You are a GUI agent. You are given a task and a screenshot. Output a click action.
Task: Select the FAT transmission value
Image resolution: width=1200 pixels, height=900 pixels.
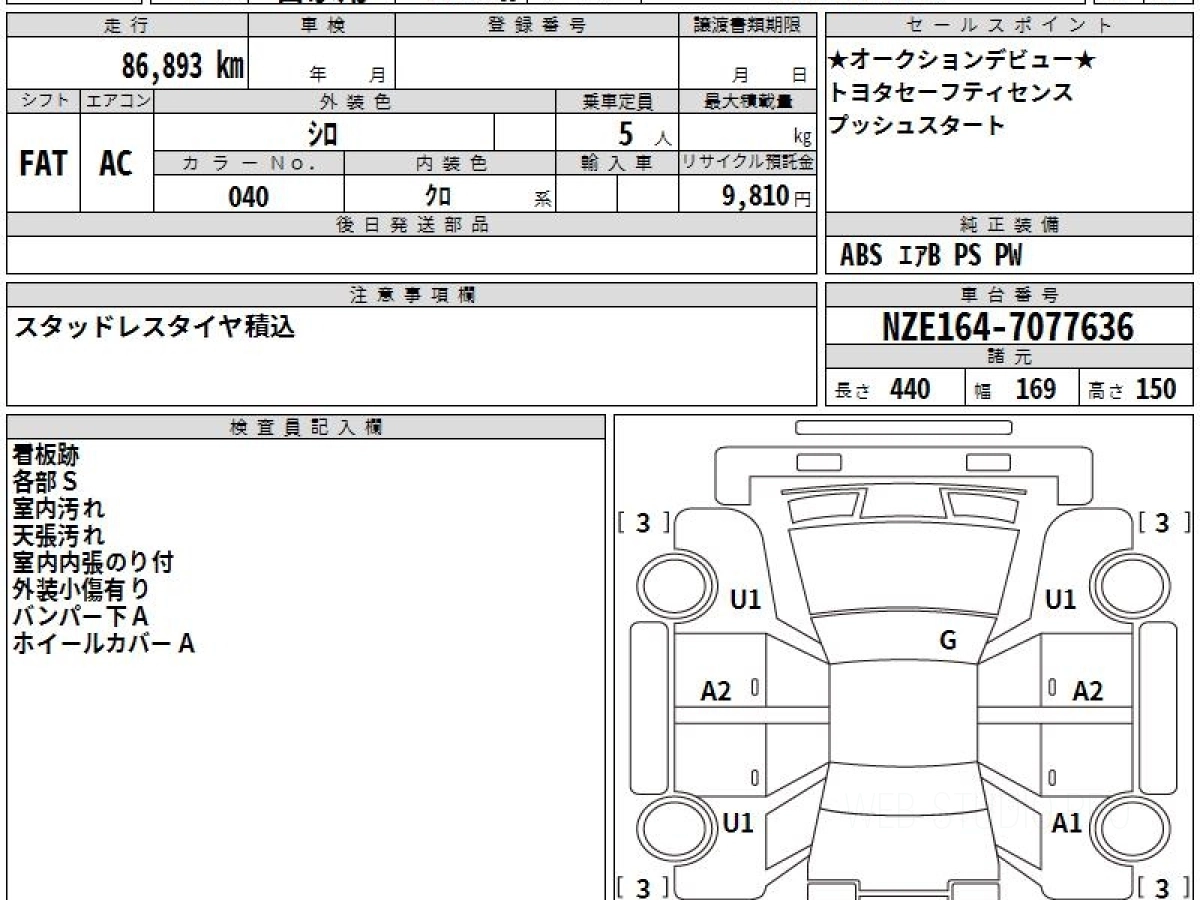[43, 164]
